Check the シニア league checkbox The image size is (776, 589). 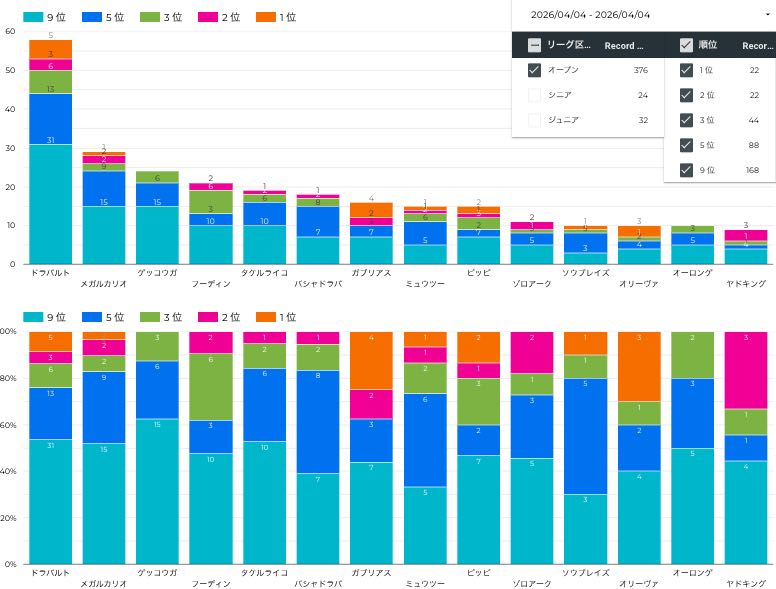[534, 95]
